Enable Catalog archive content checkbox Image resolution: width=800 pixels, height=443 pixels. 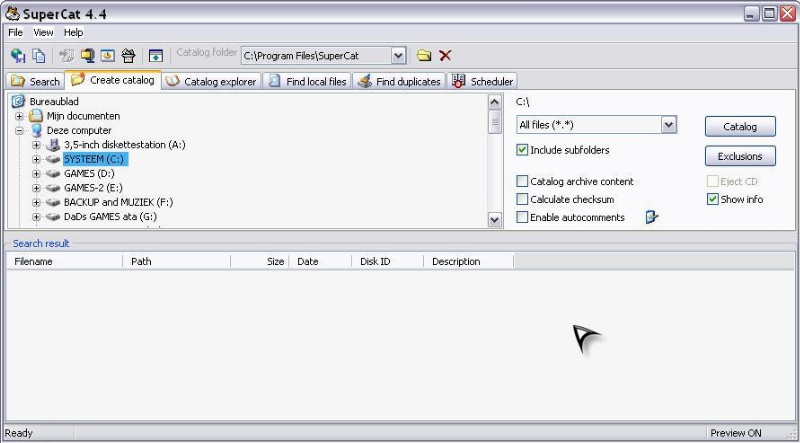coord(522,181)
